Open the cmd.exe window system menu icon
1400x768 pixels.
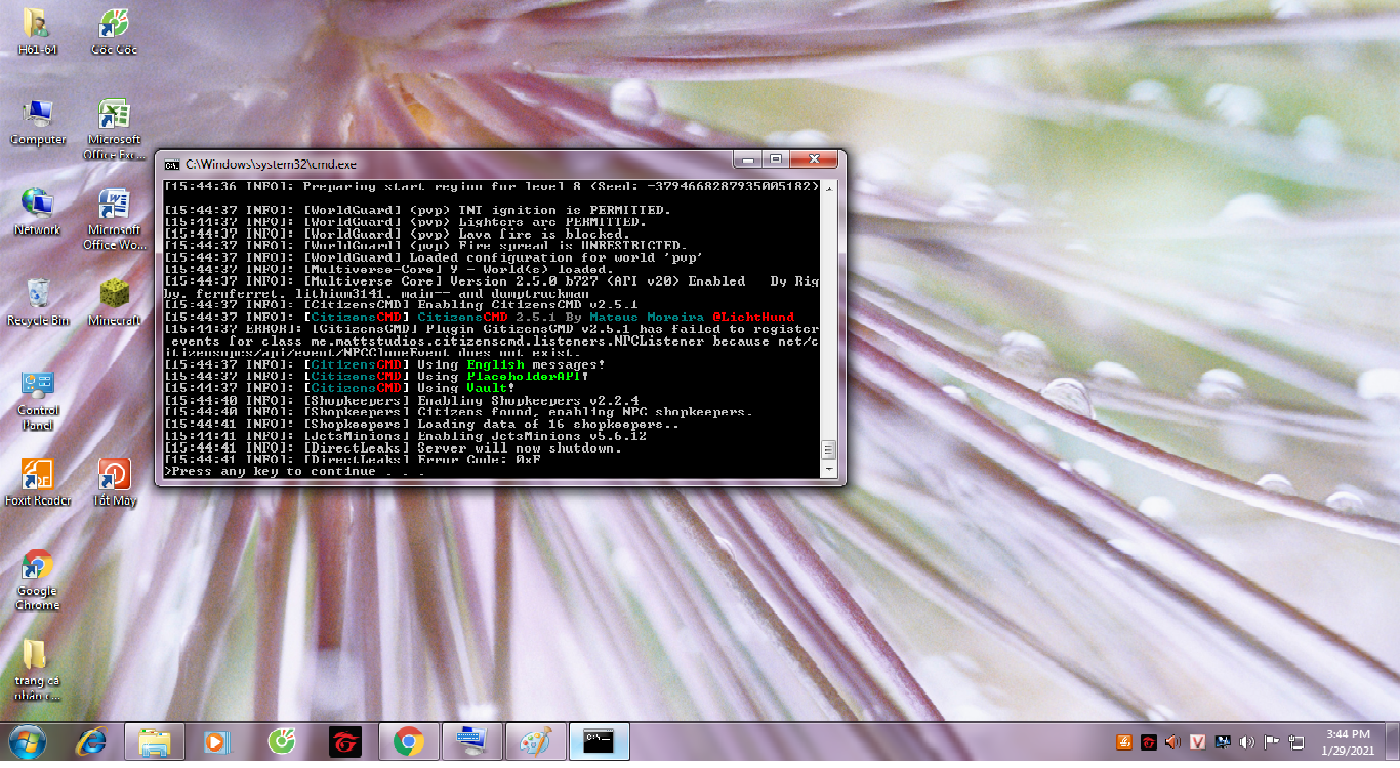pos(172,164)
